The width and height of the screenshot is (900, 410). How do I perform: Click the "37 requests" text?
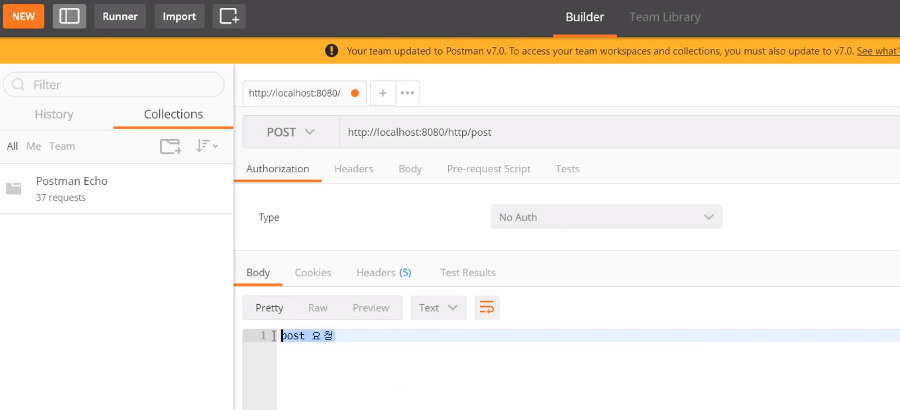(60, 198)
